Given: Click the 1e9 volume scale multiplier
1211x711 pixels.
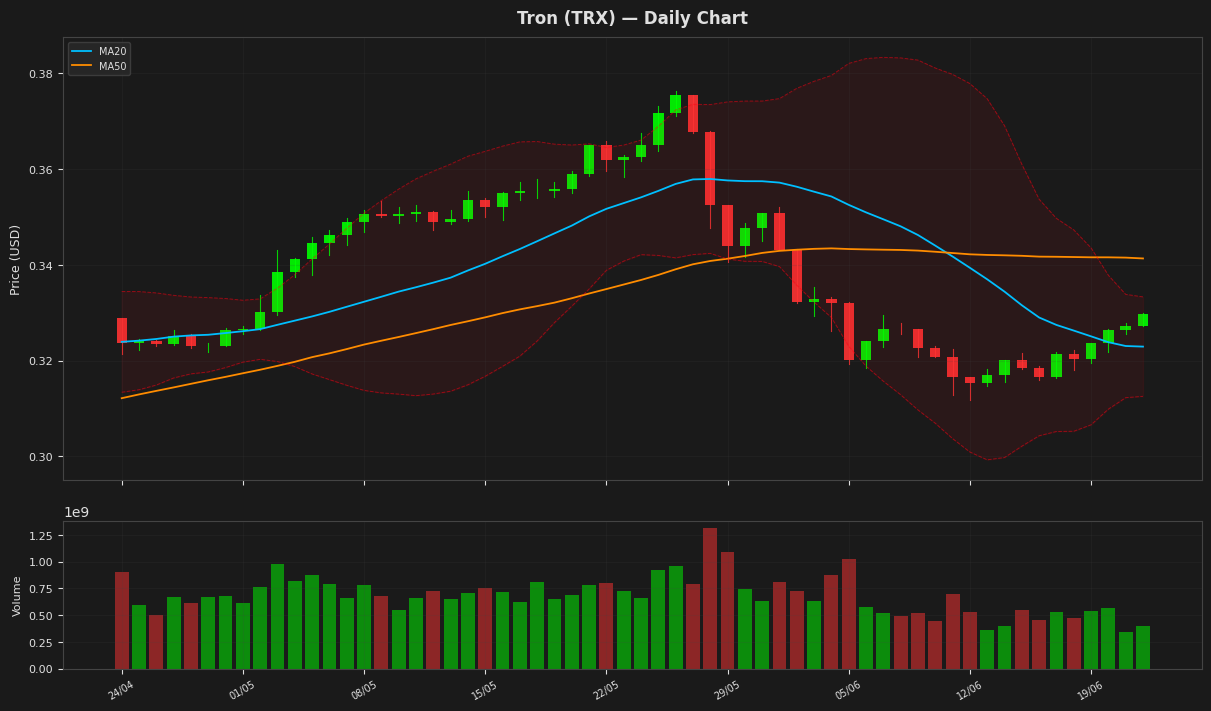Looking at the screenshot, I should [x=76, y=512].
